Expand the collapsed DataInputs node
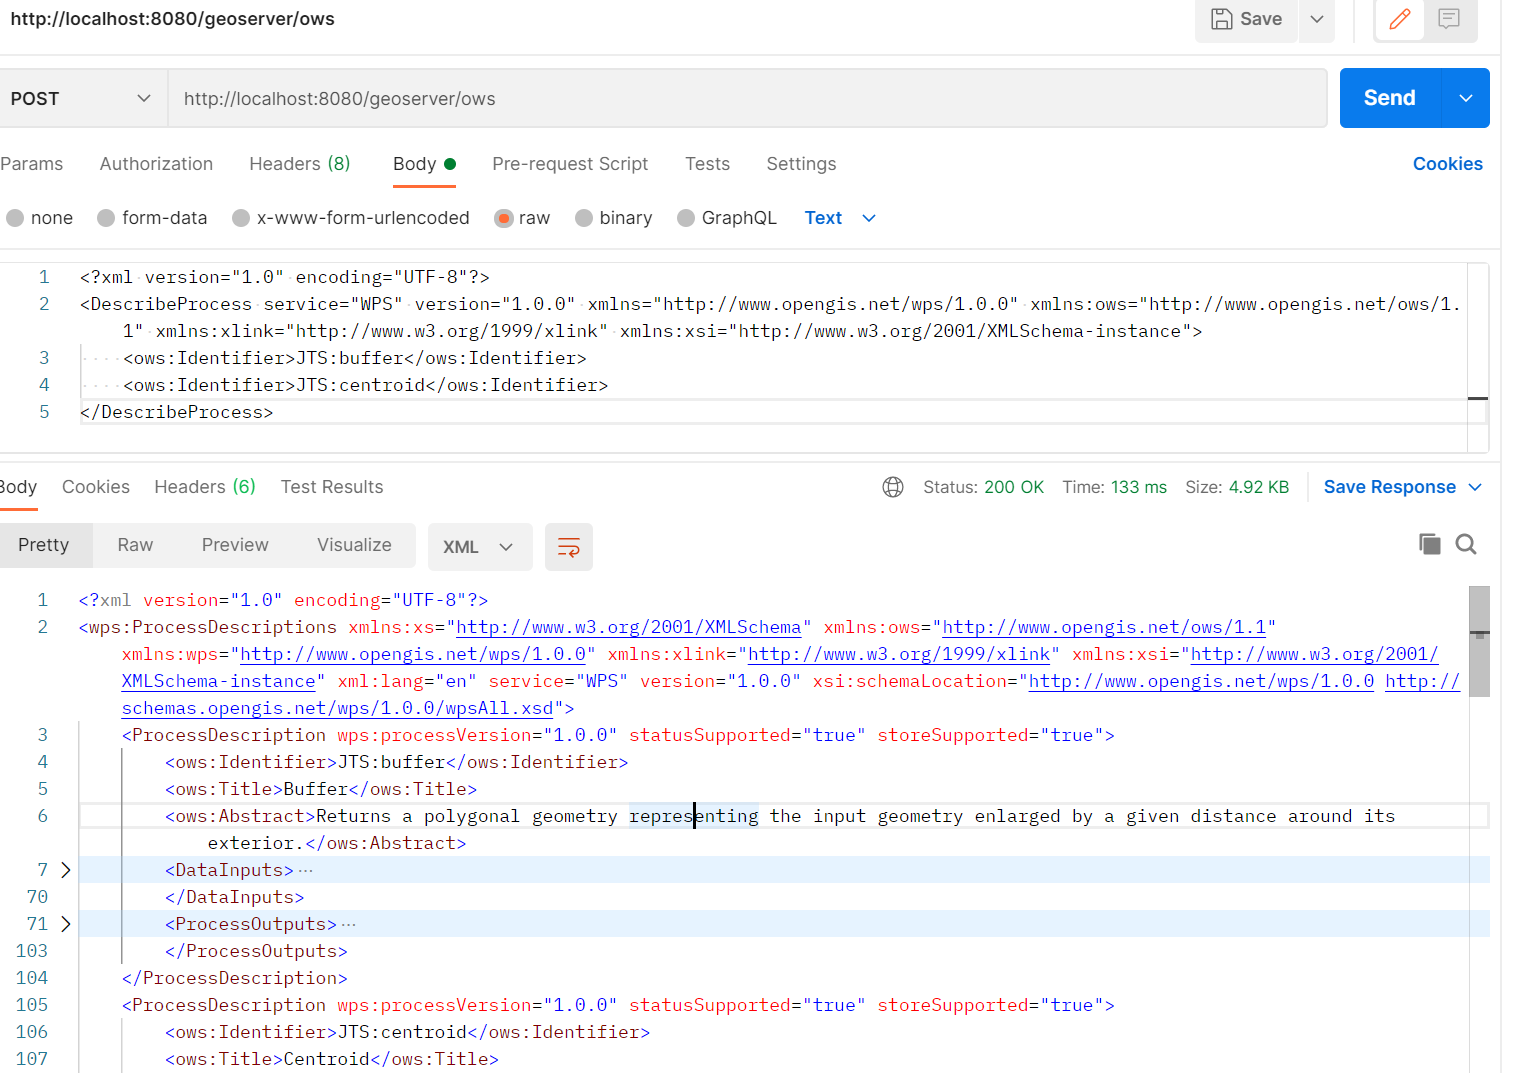 click(66, 870)
